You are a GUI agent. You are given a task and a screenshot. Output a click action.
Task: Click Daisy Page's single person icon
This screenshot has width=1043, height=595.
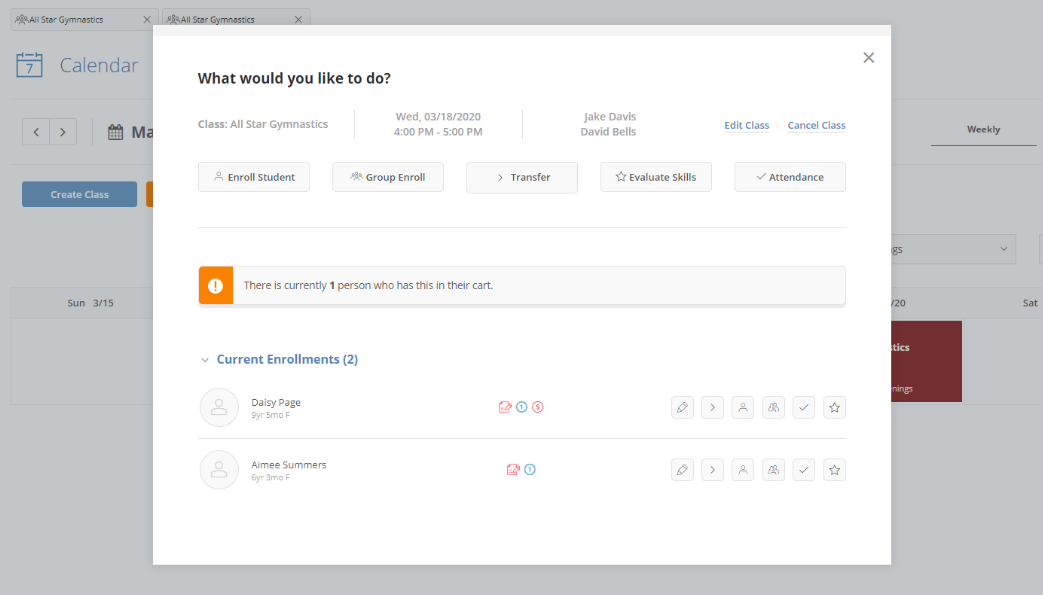tap(743, 407)
